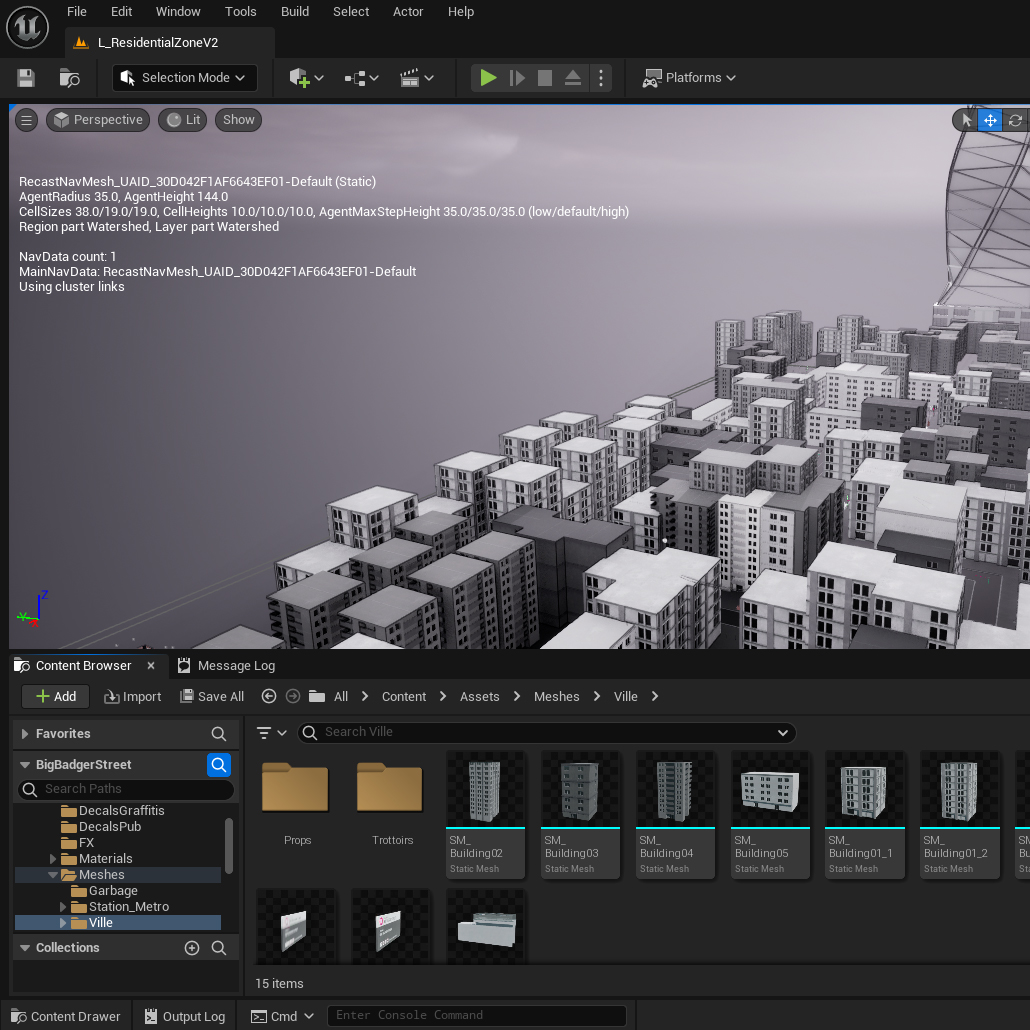Activate the viewport Select cursor tool
This screenshot has height=1030, width=1030.
pos(966,120)
